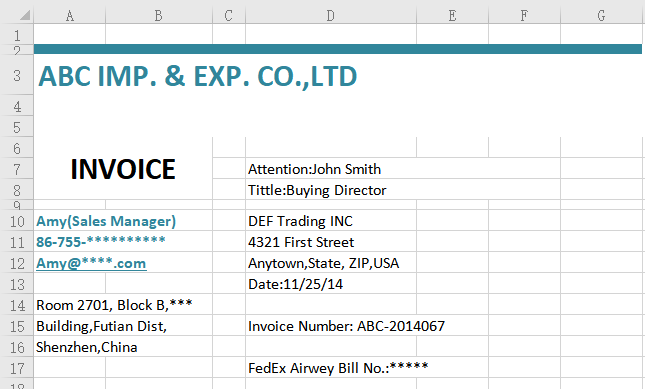
Task: Select the Date:11/25/14 cell
Action: 295,284
